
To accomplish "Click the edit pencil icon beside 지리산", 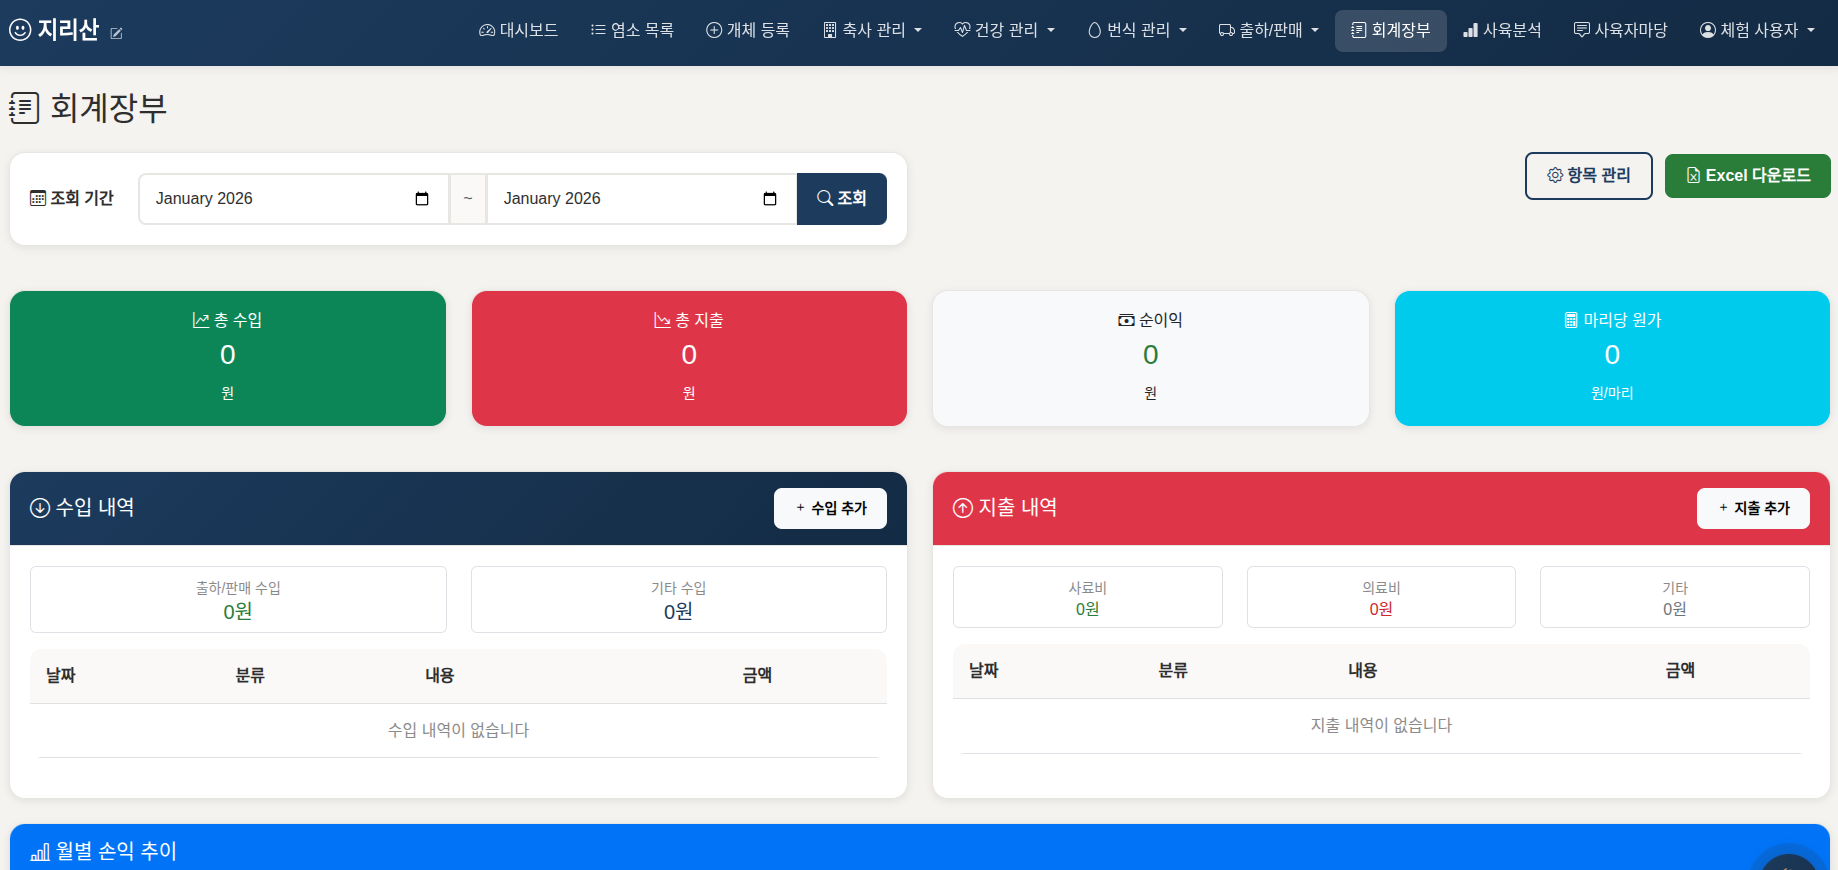I will pos(116,33).
